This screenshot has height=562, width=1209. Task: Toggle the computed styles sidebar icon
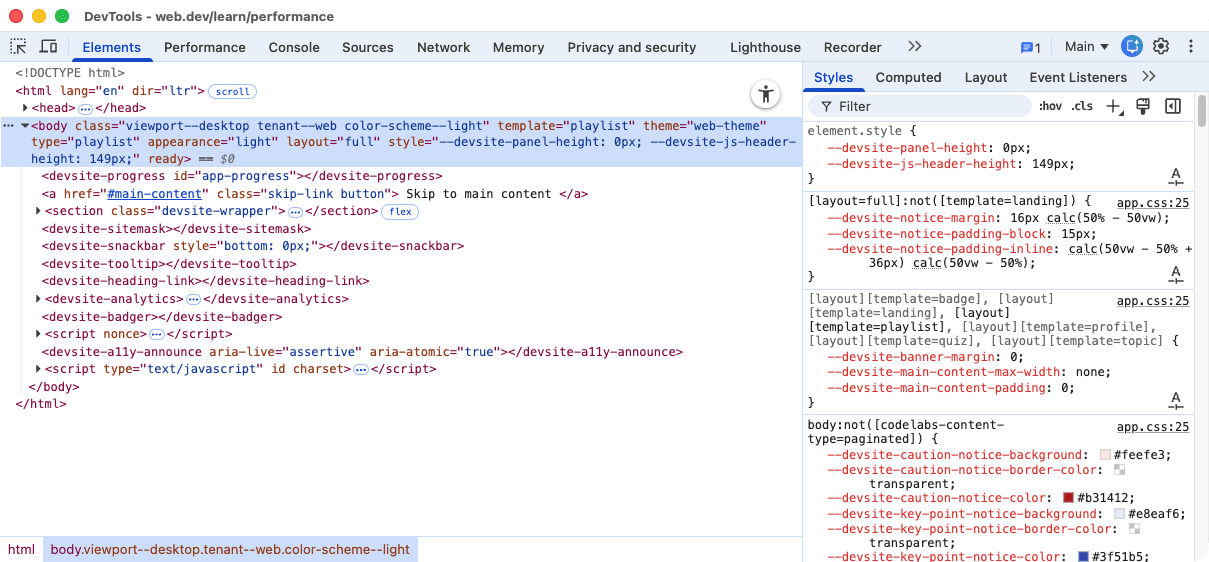tap(1173, 106)
